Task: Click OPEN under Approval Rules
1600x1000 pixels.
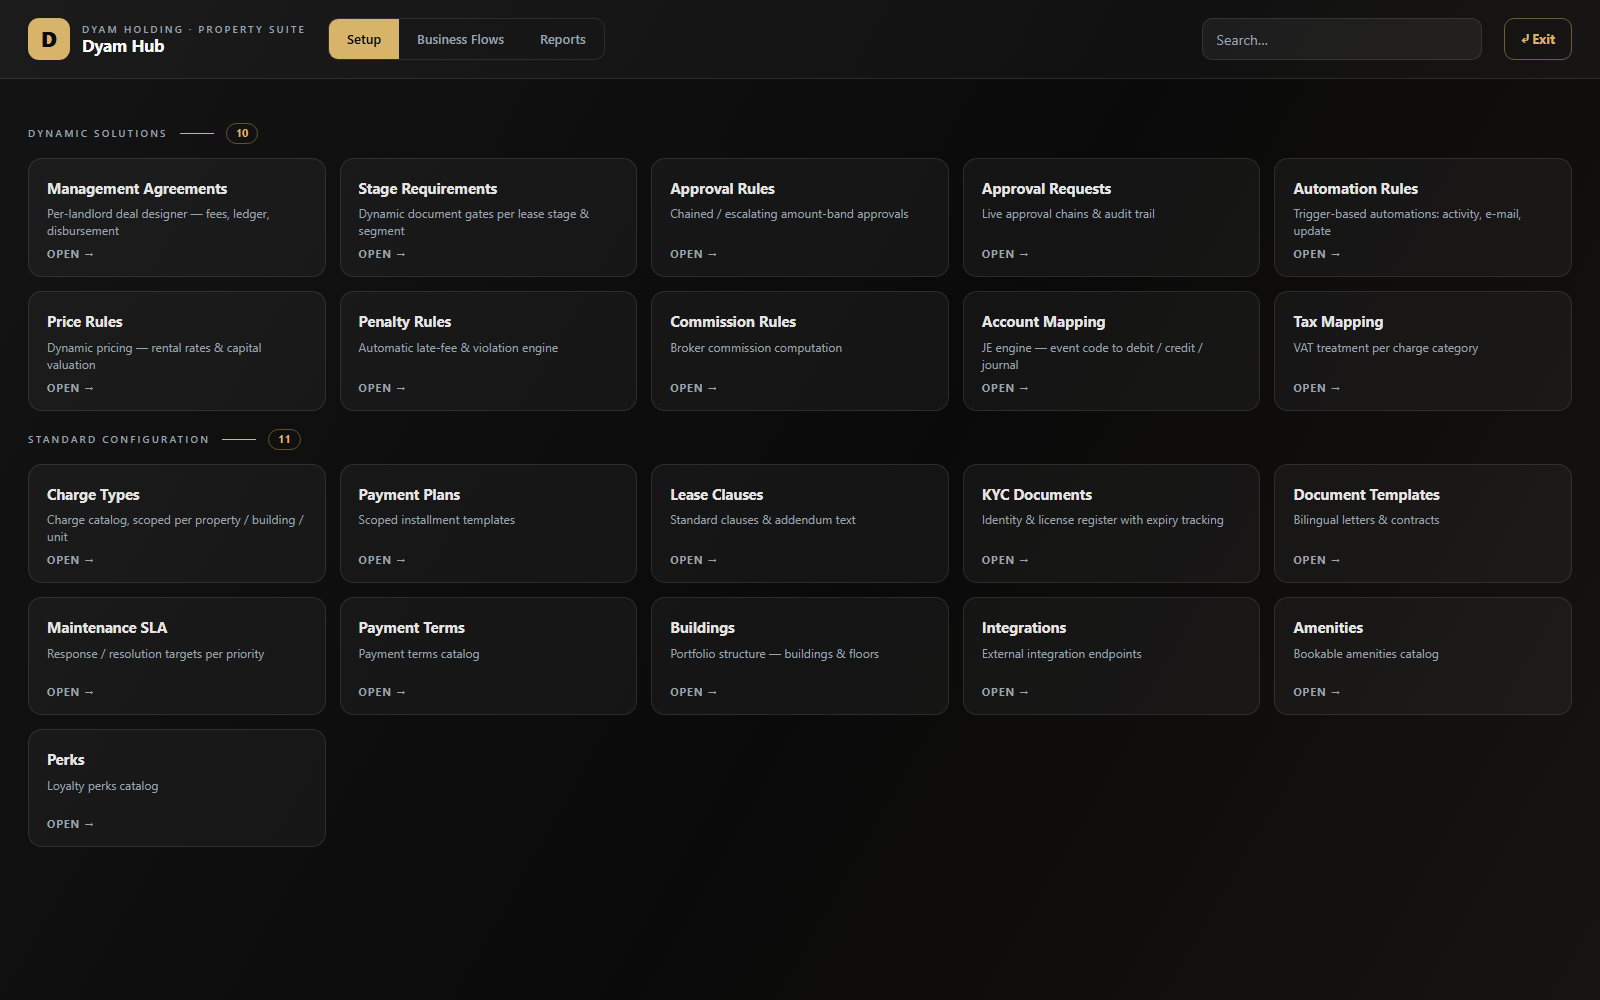Action: tap(693, 254)
